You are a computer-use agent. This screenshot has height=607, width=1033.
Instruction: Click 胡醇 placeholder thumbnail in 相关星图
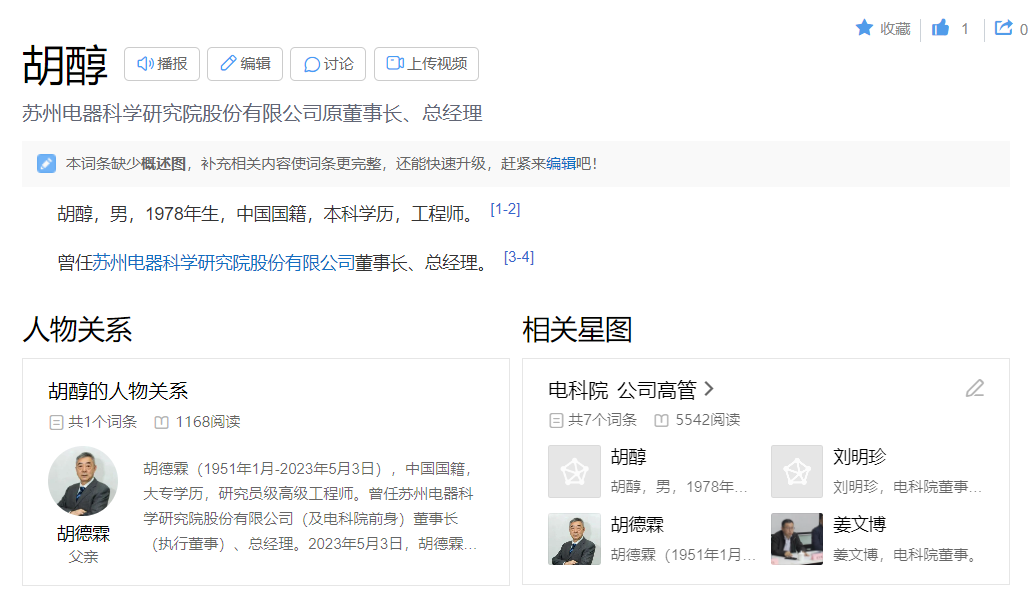(x=574, y=471)
